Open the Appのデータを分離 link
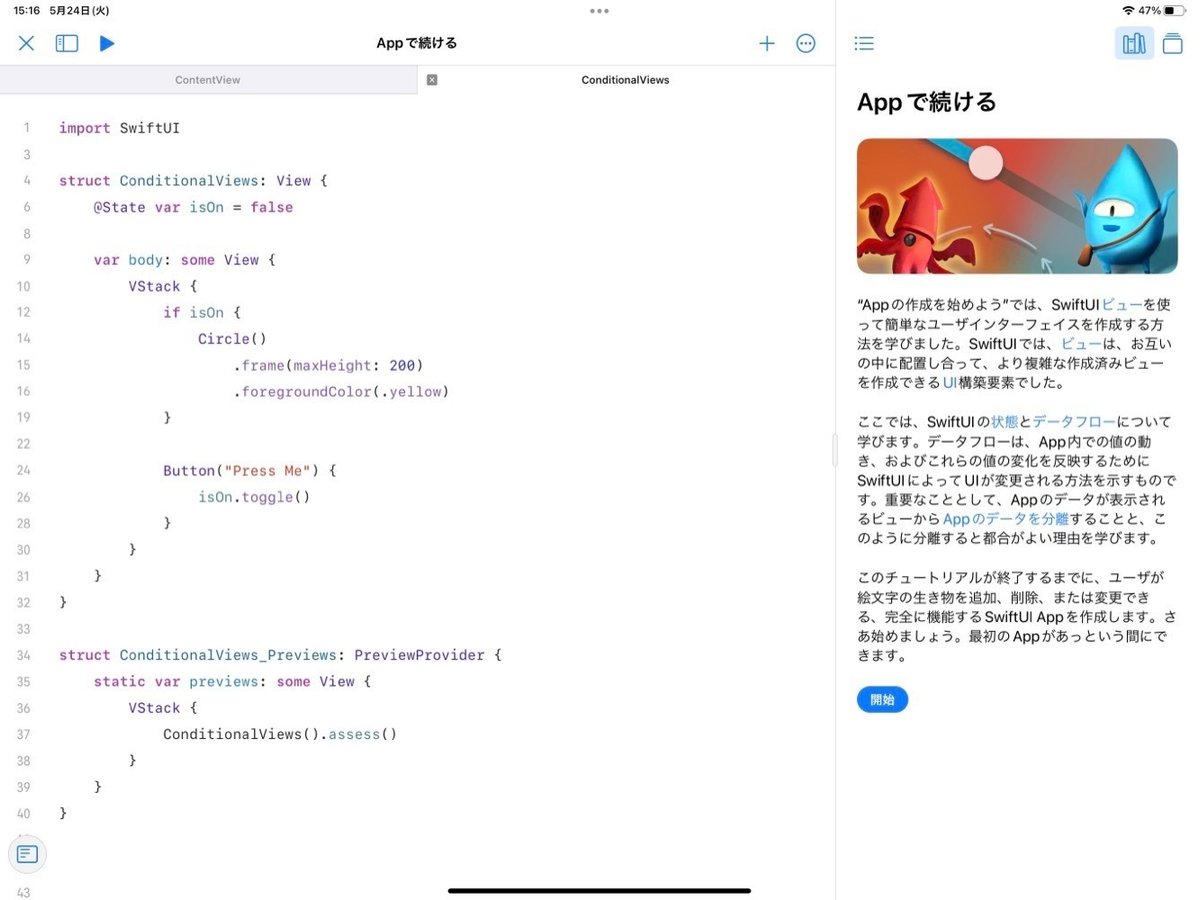Image resolution: width=1200 pixels, height=900 pixels. pos(1006,518)
